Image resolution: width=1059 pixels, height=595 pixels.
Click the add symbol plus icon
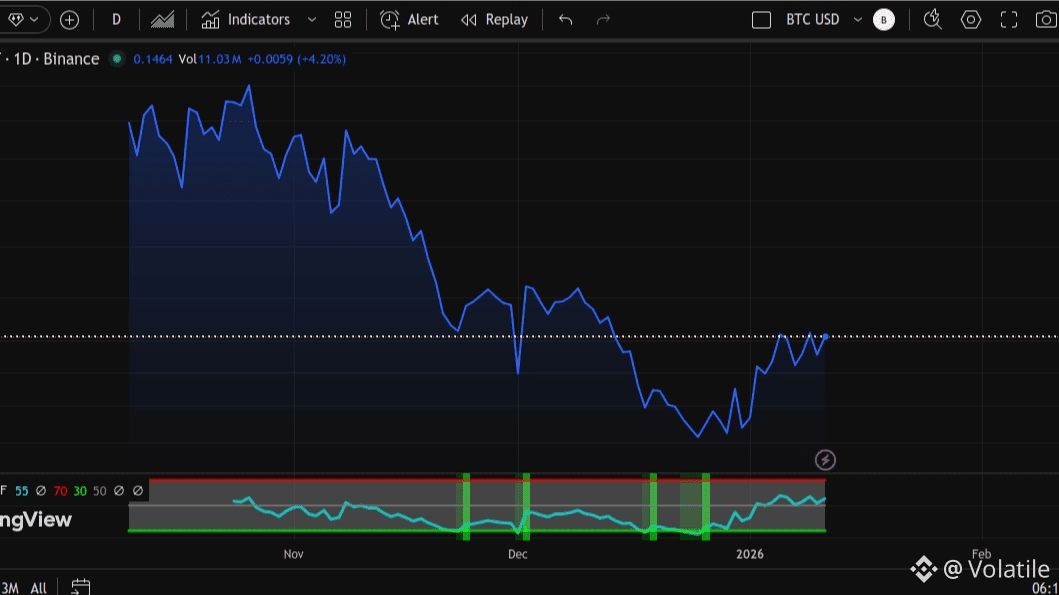pos(69,20)
